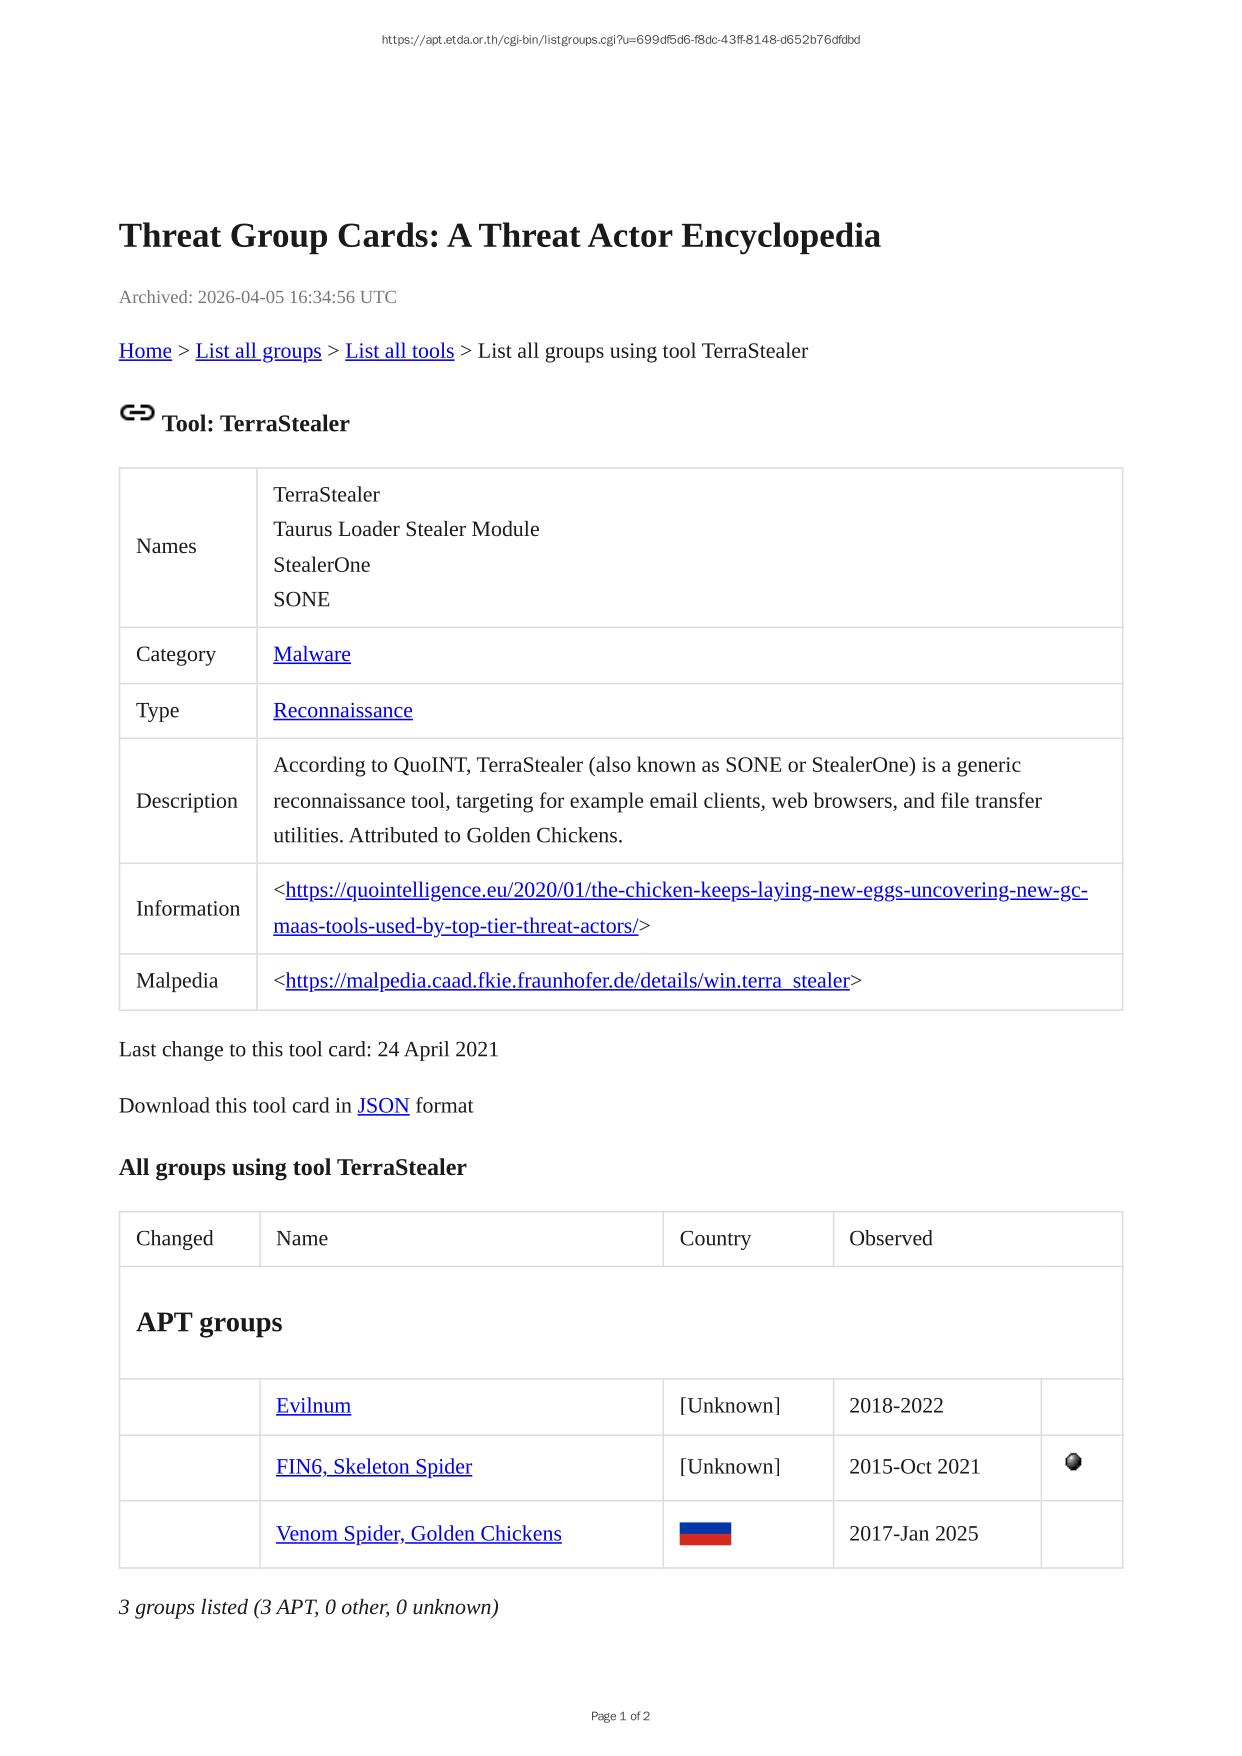Click the Changed column header

tap(175, 1238)
